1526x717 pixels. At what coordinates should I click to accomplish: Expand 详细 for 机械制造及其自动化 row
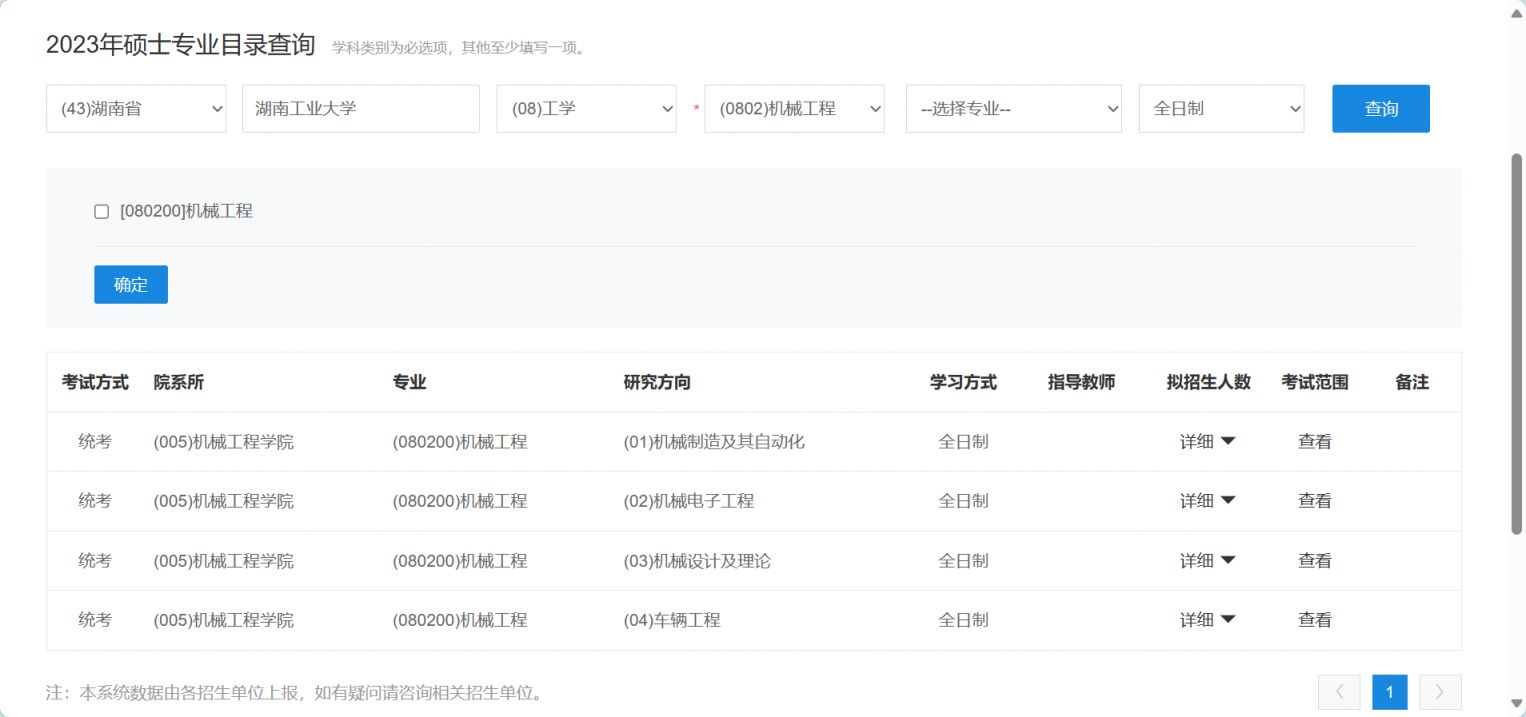pos(1208,441)
